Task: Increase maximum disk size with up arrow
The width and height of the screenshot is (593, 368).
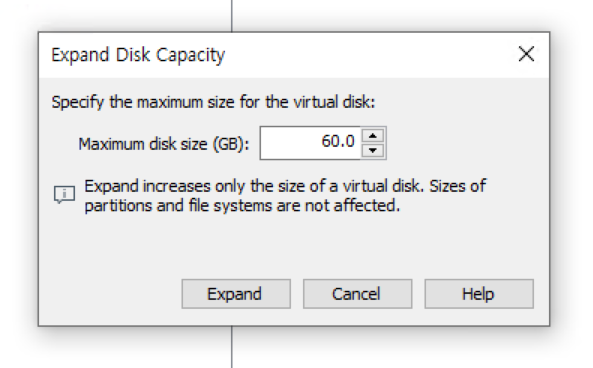Action: coord(373,136)
